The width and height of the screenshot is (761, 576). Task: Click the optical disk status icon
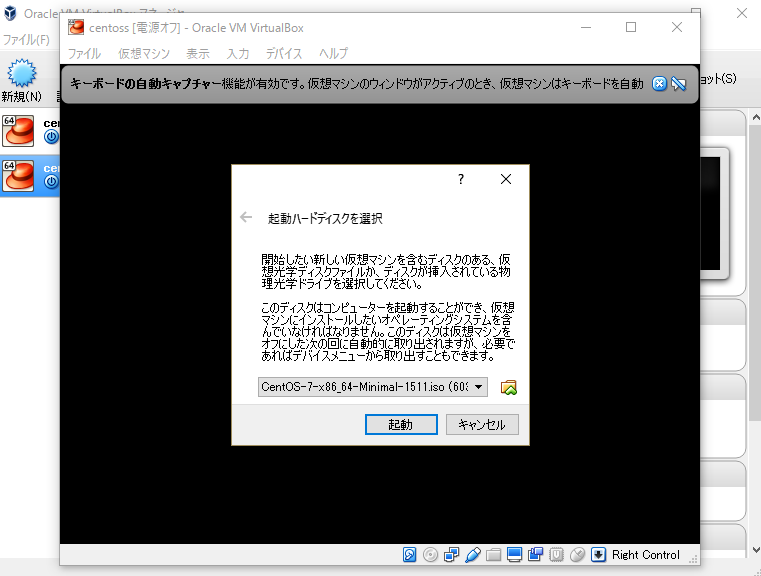point(430,554)
